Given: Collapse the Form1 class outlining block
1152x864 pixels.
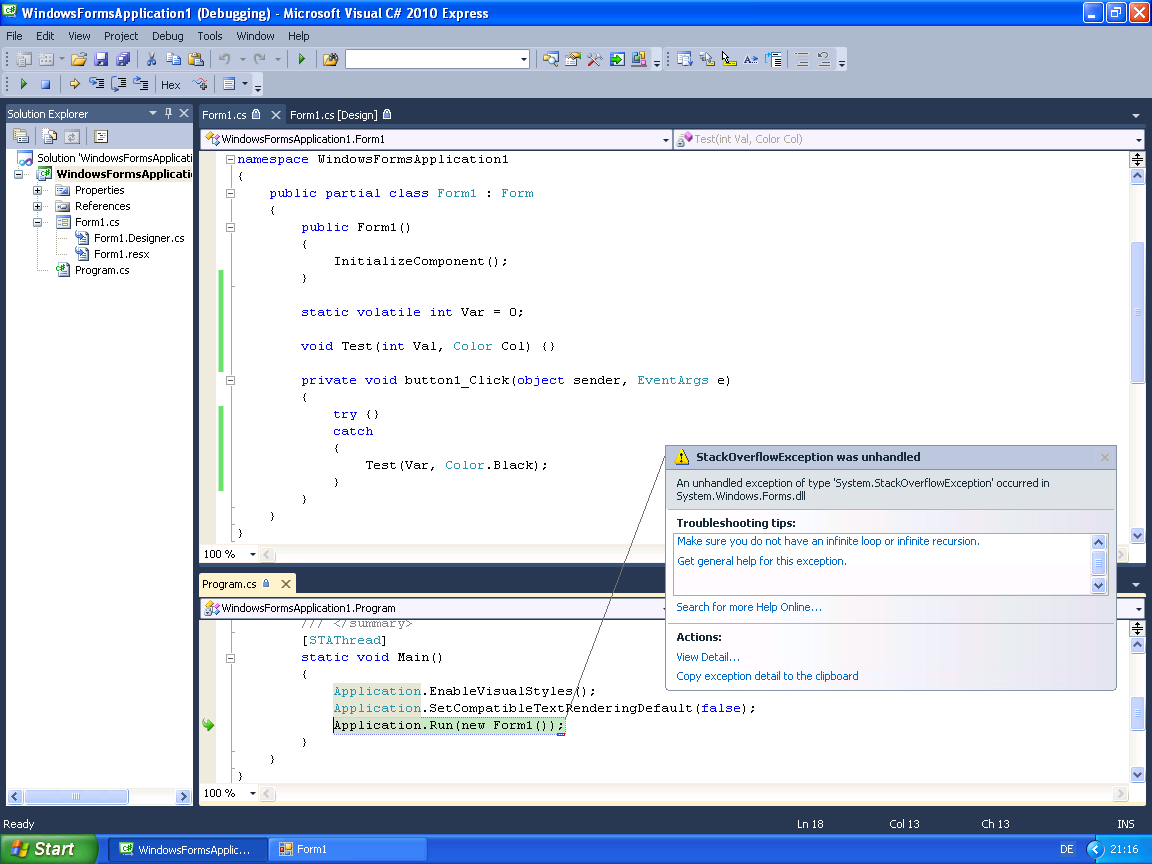Looking at the screenshot, I should [230, 193].
